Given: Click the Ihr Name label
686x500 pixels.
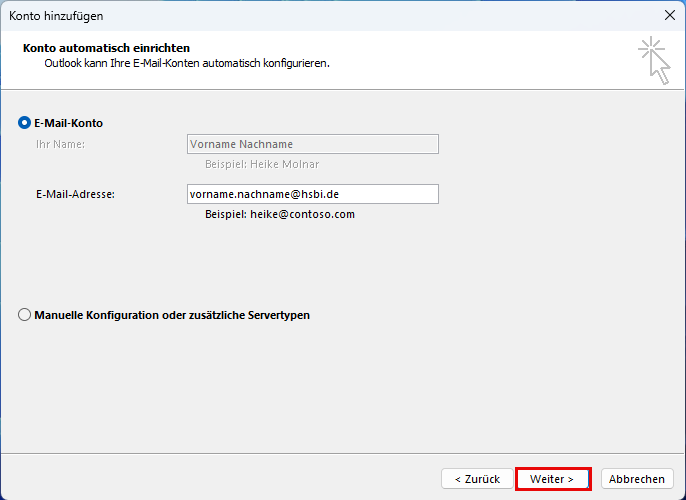Looking at the screenshot, I should pyautogui.click(x=60, y=144).
